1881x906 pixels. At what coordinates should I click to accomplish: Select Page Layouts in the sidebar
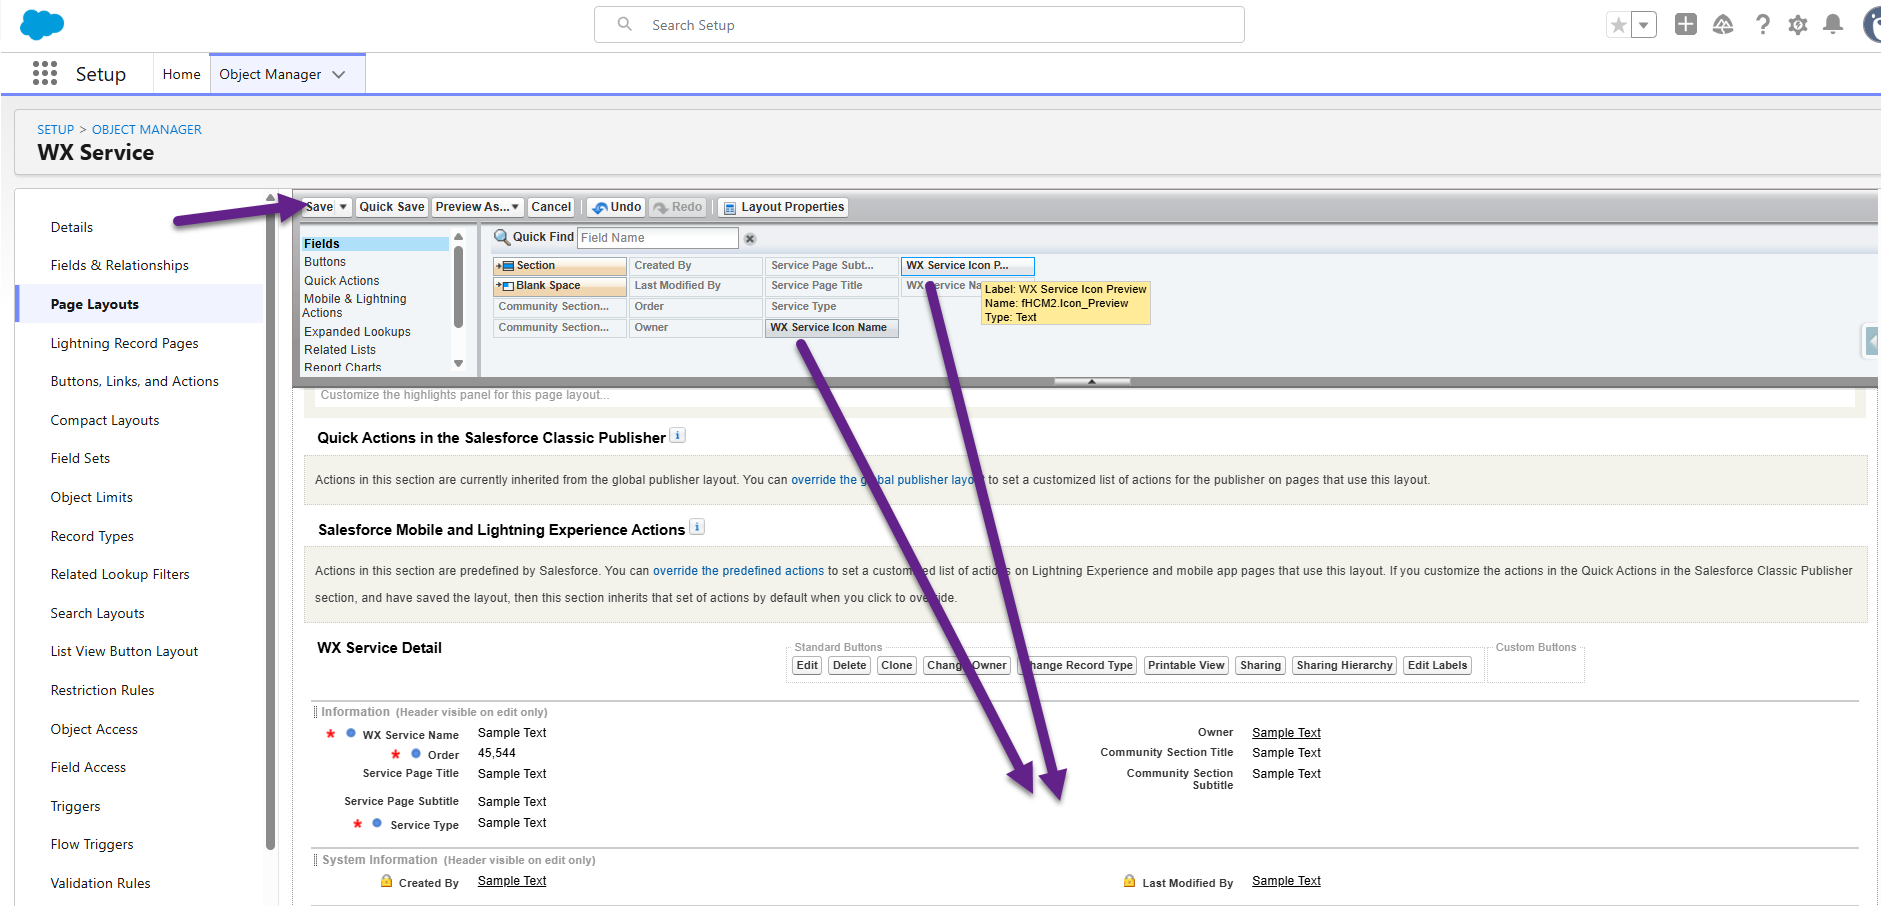(95, 304)
